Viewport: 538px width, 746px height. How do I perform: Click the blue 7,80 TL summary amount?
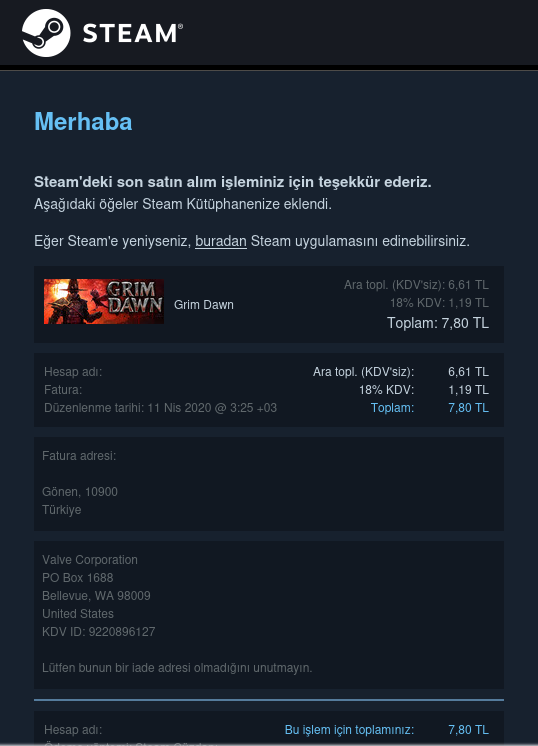pyautogui.click(x=468, y=408)
